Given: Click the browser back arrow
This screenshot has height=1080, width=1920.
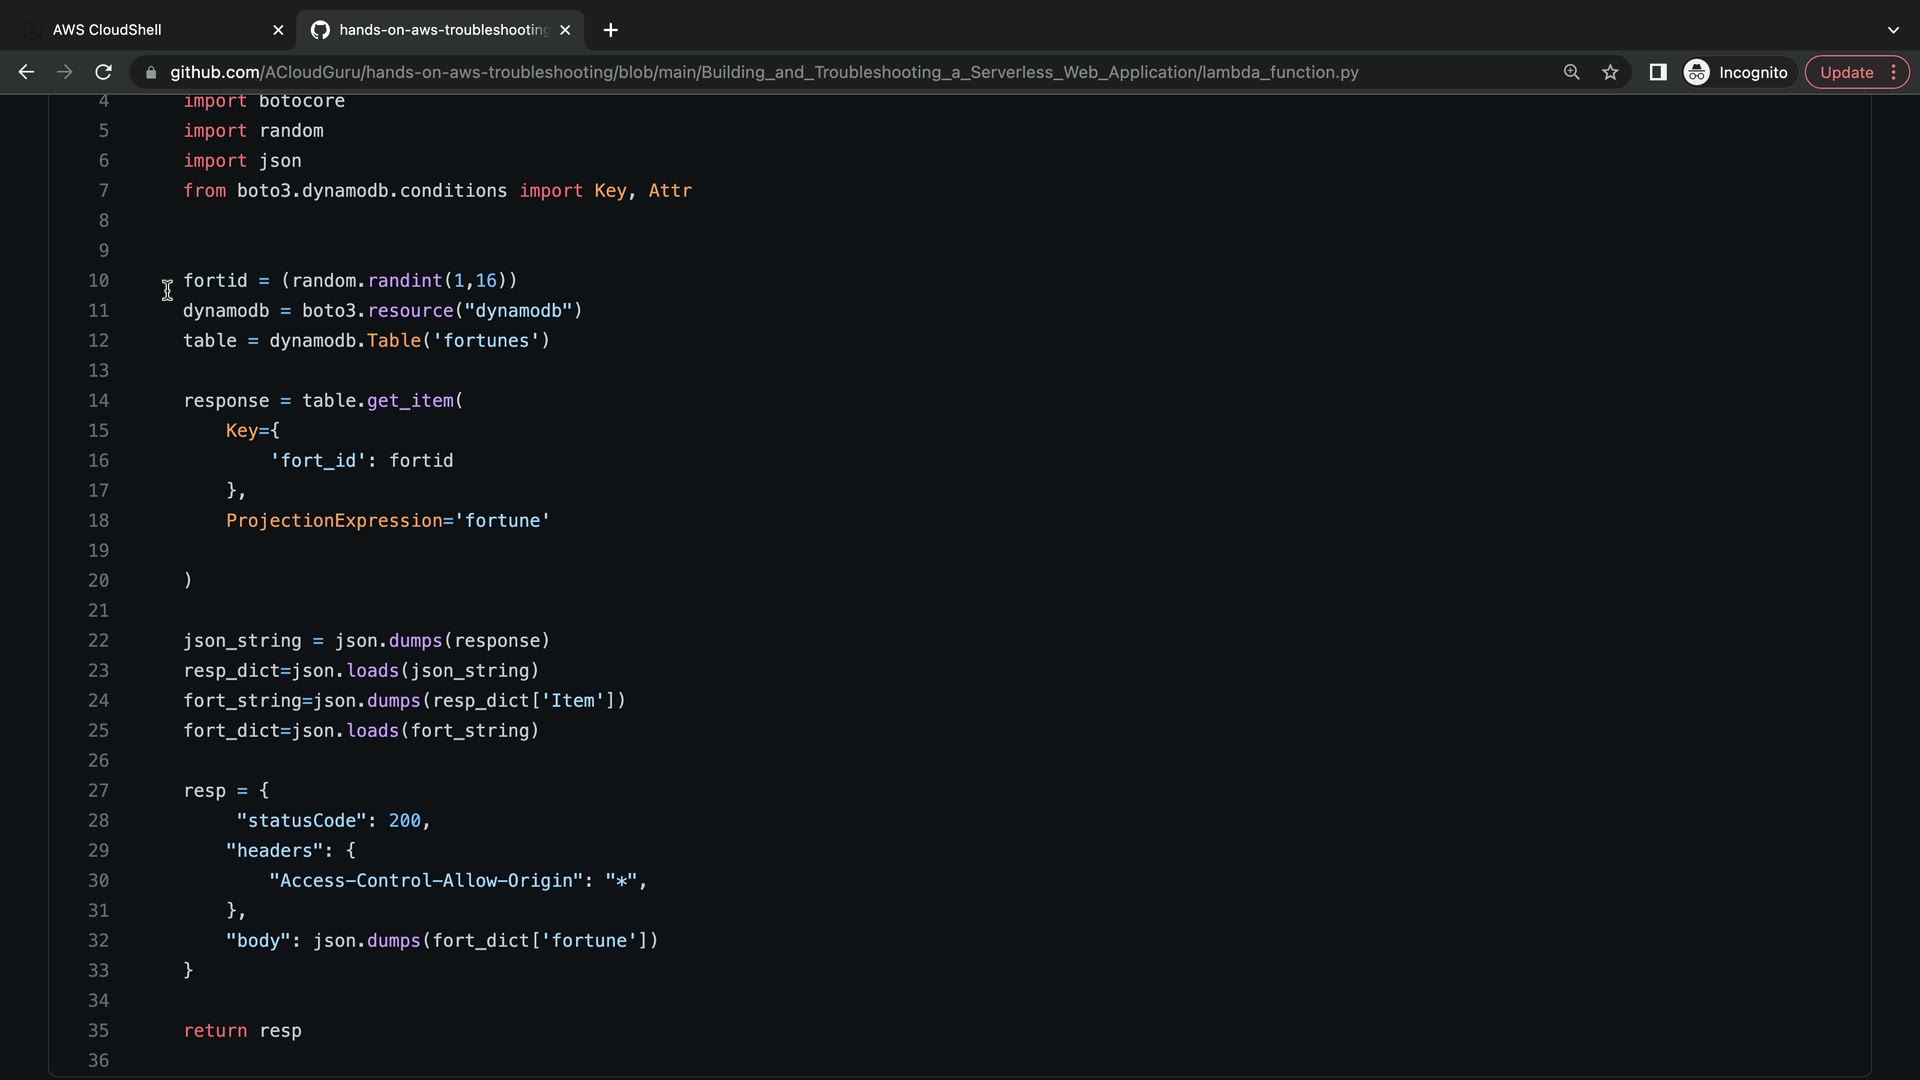Looking at the screenshot, I should (26, 72).
